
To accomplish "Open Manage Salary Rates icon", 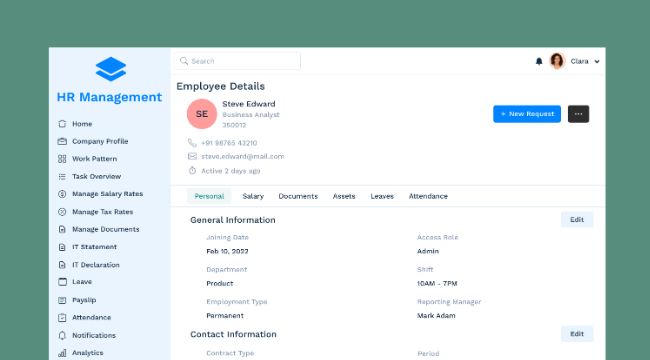I will 62,194.
